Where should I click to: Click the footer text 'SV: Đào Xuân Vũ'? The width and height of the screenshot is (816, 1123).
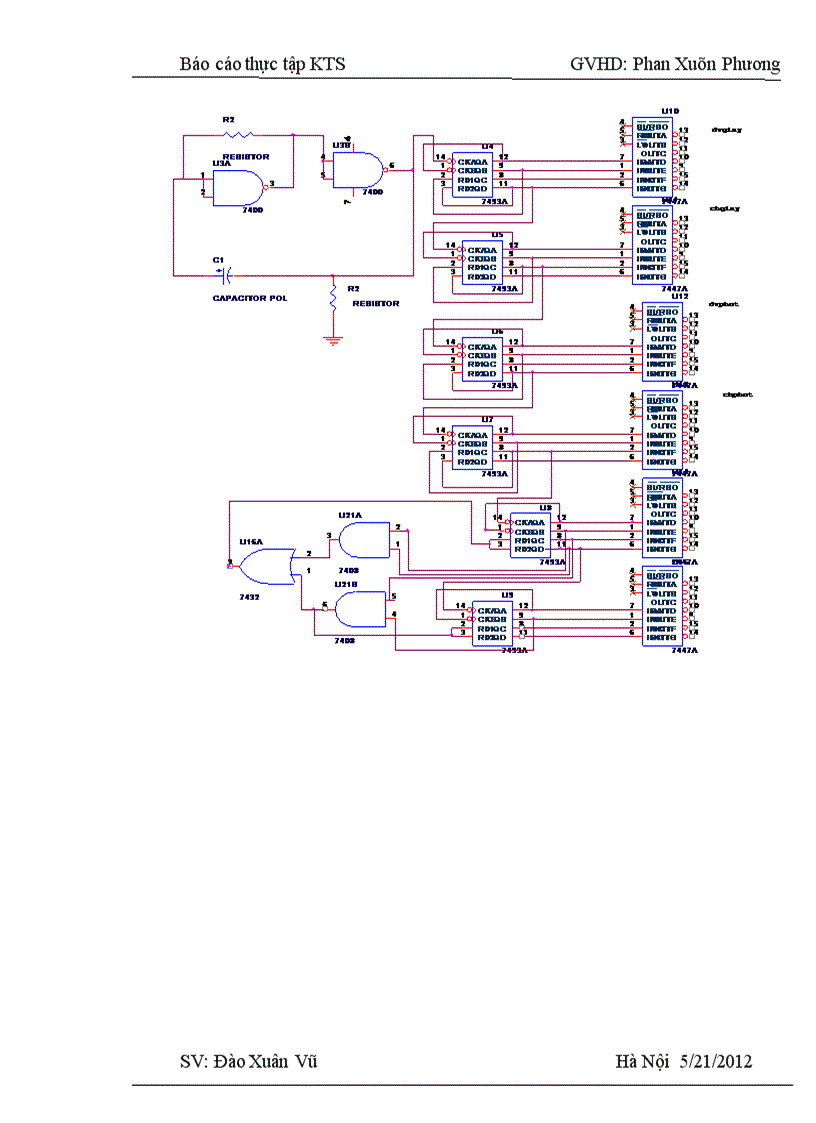click(x=248, y=1061)
